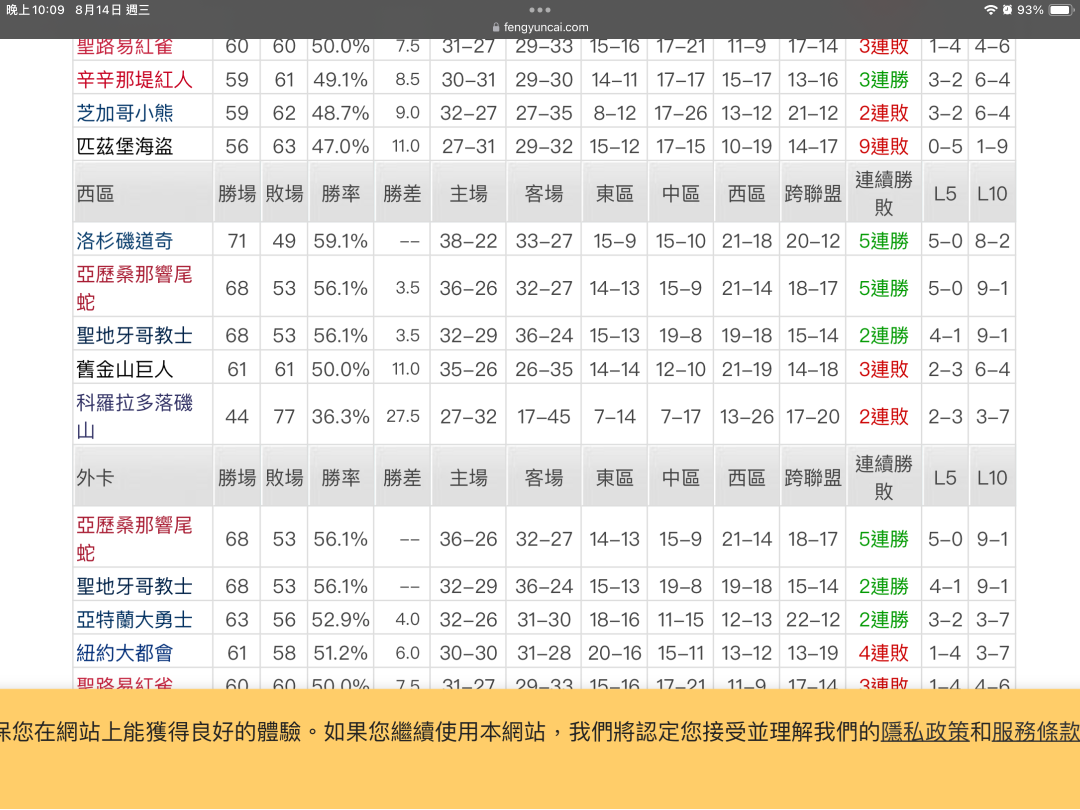Tap the fengyuncai.com address bar
This screenshot has height=810, width=1080.
tap(540, 28)
